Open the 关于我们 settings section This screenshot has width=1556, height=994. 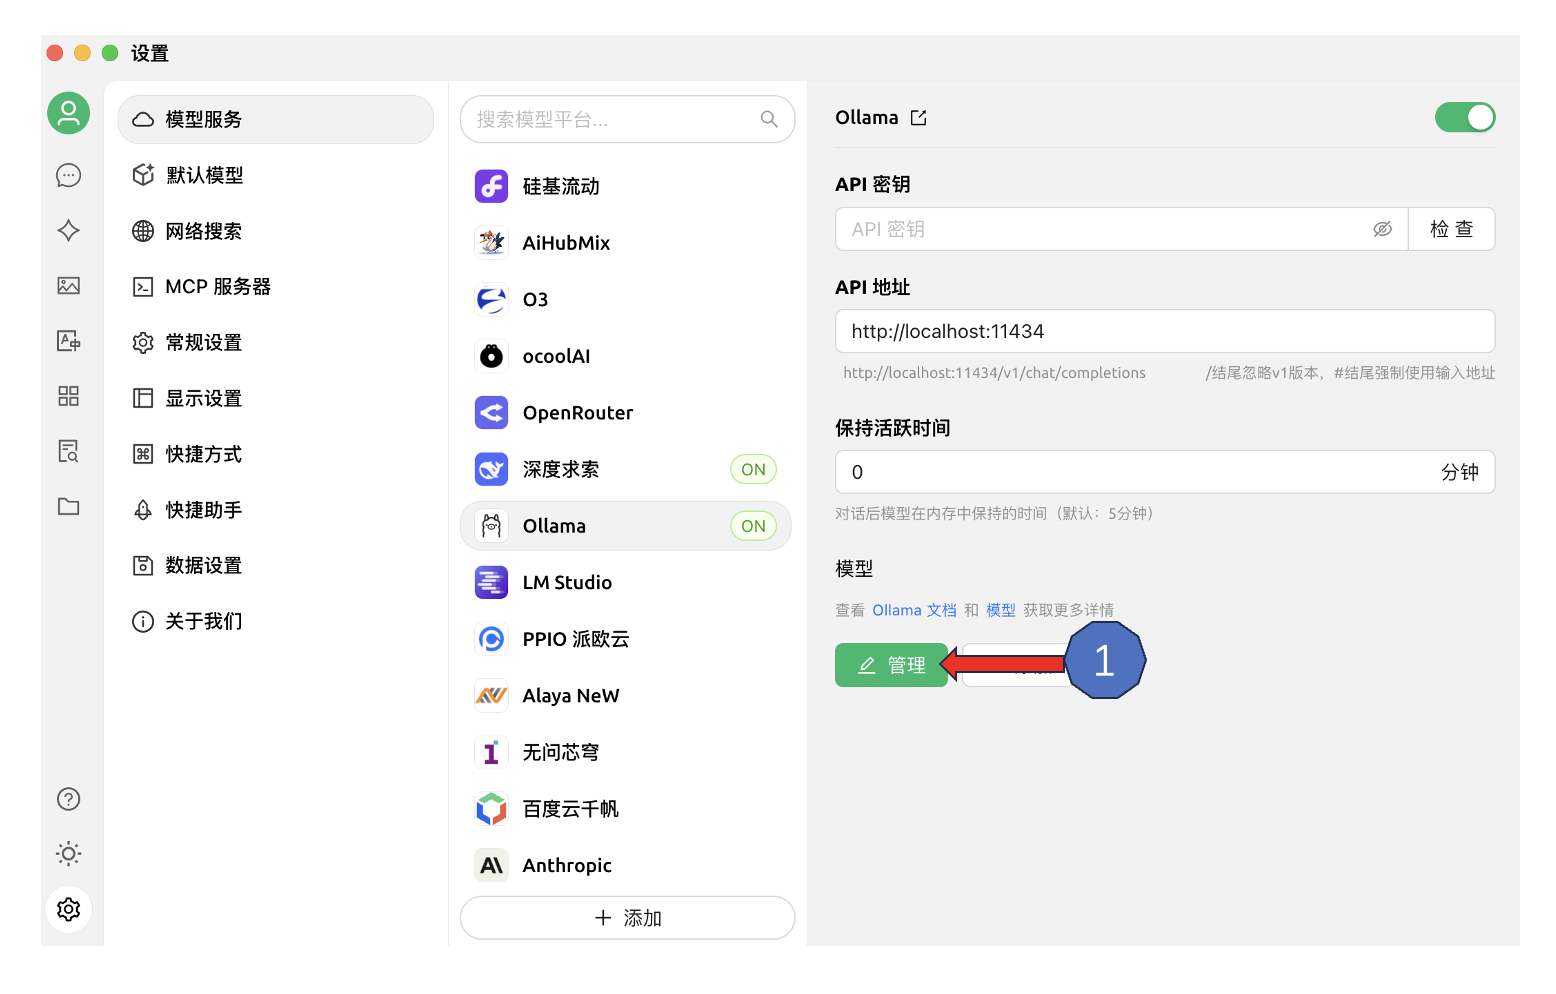[x=276, y=622]
